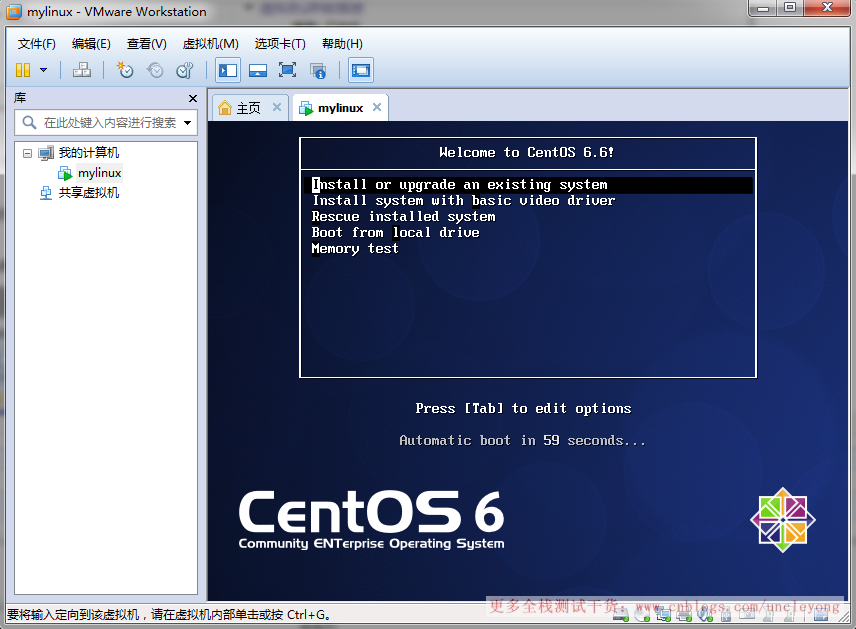Viewport: 856px width, 629px height.
Task: Click the sound card status icon
Action: pos(705,616)
